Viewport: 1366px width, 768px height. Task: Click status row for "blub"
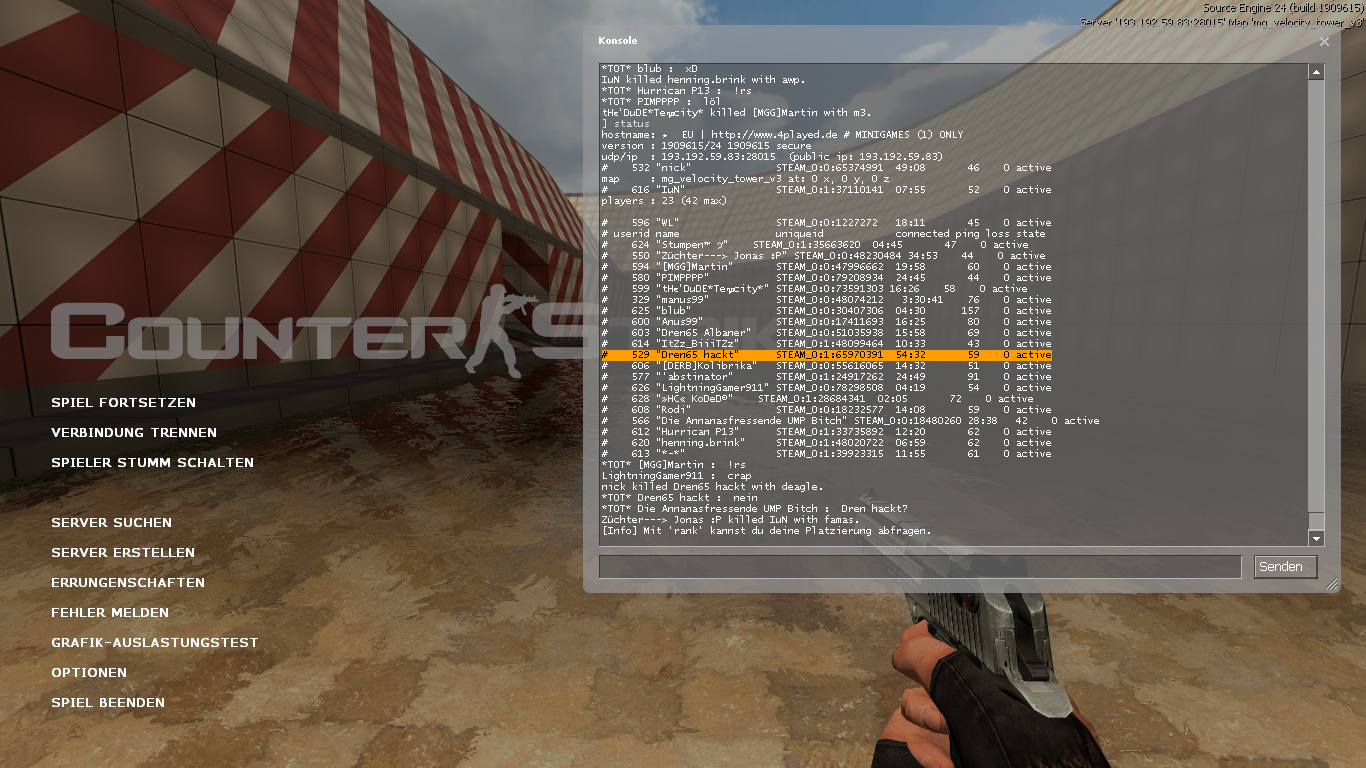click(826, 311)
